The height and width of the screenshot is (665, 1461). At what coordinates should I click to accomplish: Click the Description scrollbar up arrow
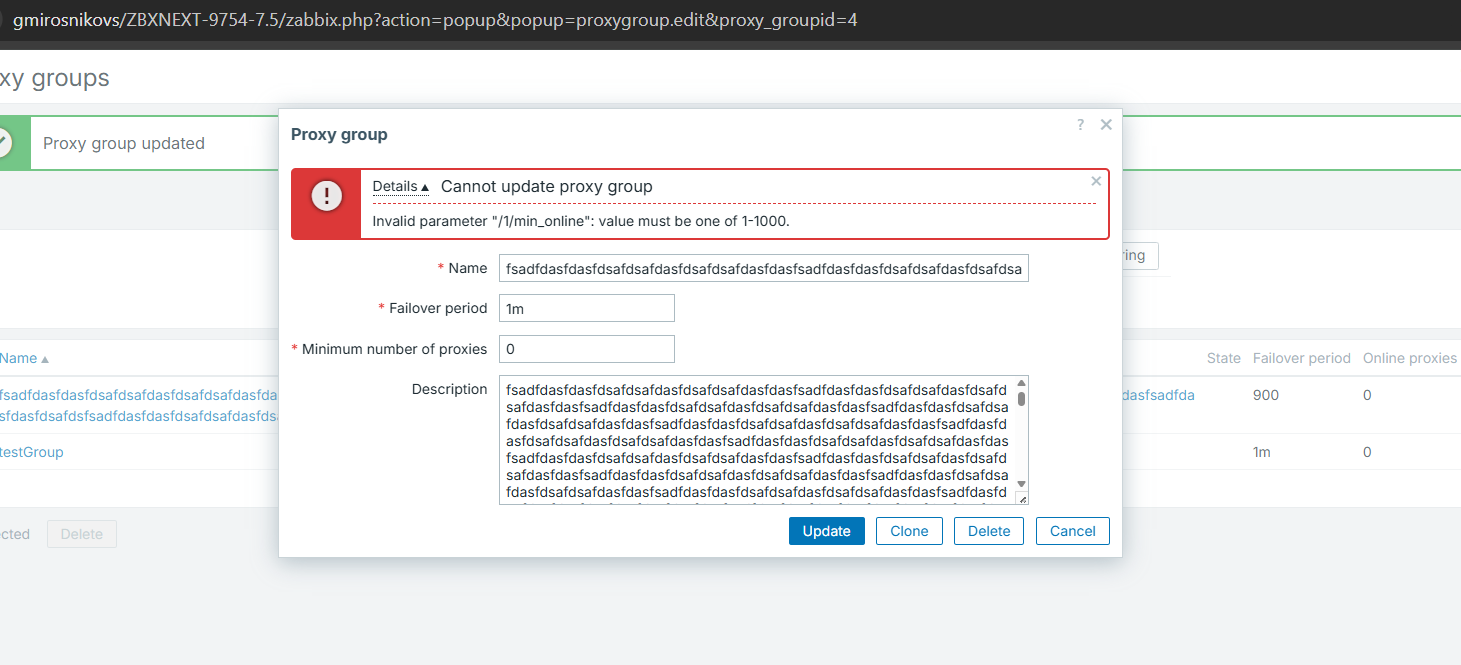(1021, 383)
